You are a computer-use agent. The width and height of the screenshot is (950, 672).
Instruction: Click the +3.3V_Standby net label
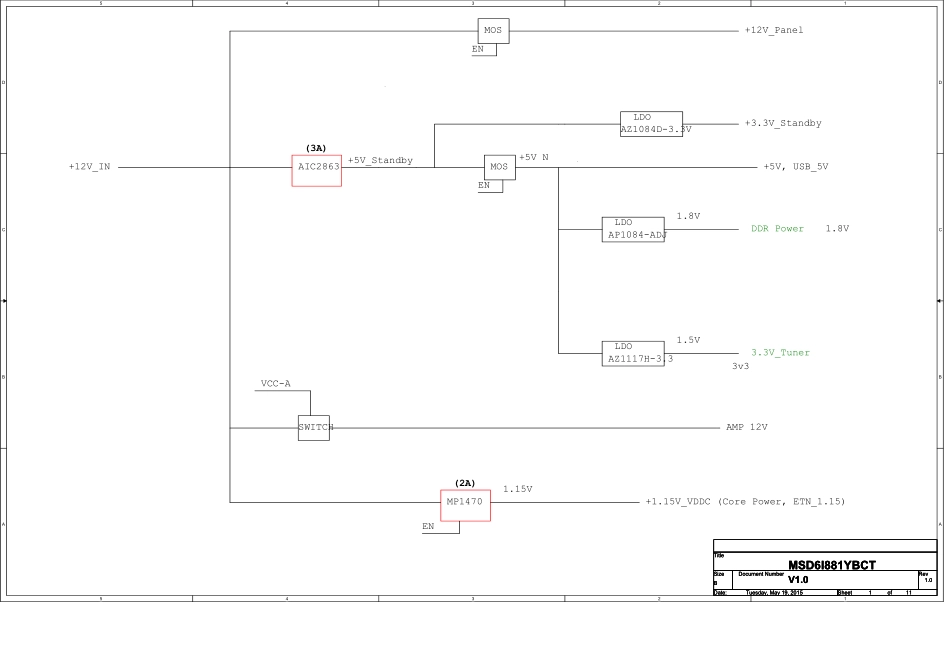click(x=783, y=123)
